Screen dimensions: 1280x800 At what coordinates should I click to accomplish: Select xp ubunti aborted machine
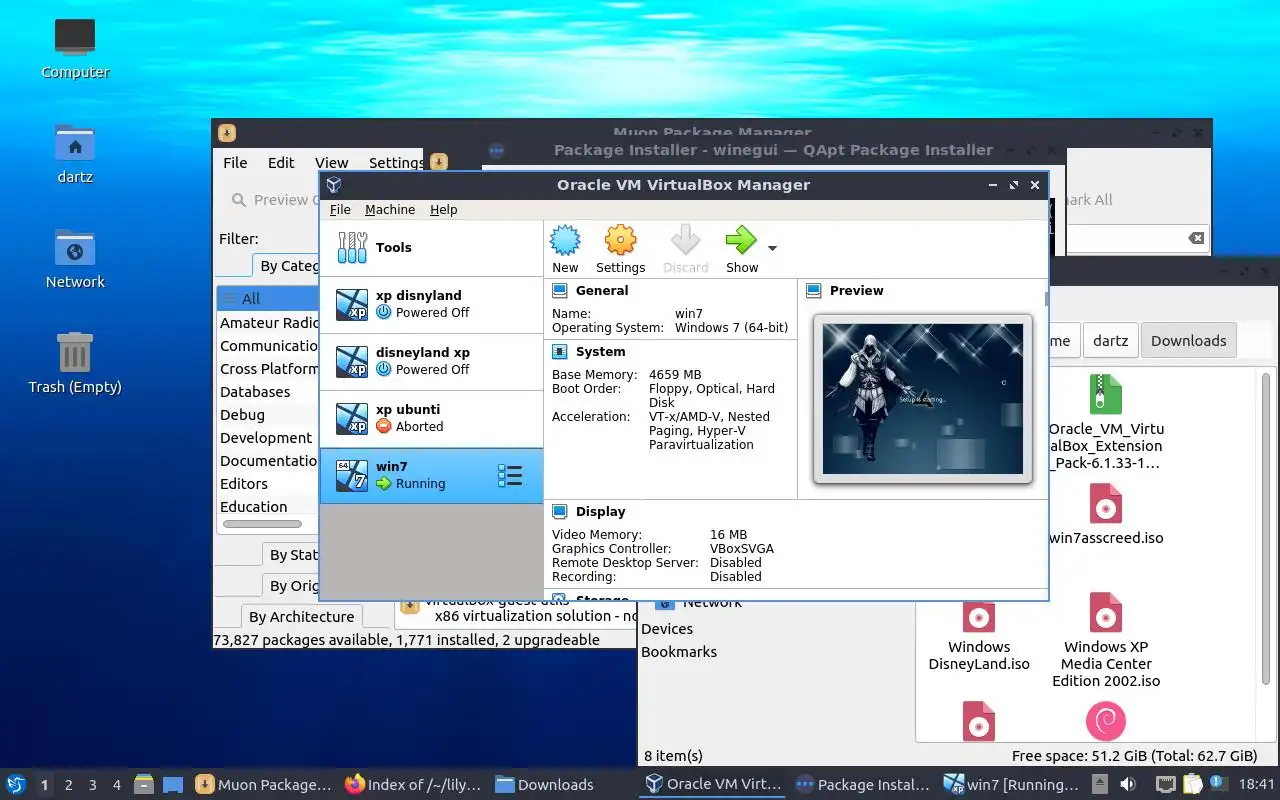pyautogui.click(x=432, y=418)
